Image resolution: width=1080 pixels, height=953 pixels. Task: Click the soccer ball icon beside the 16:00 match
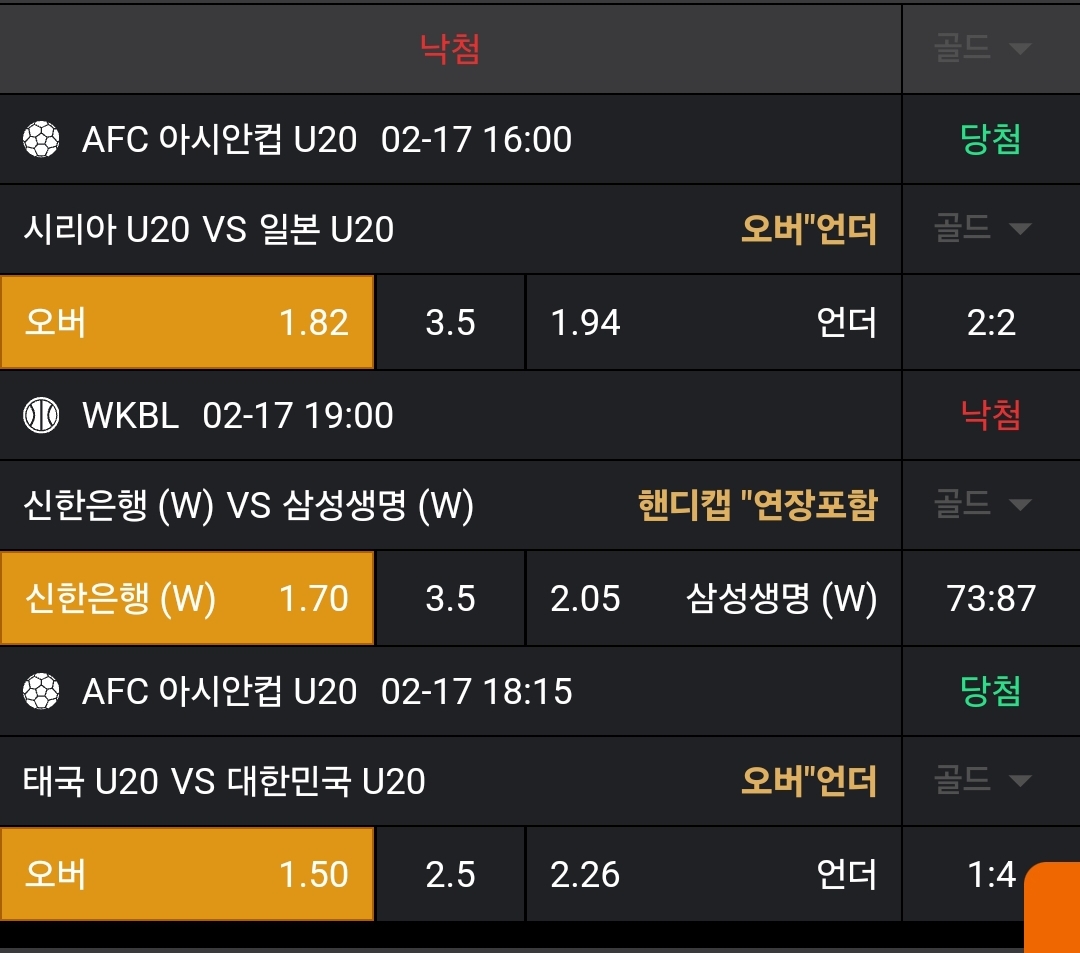click(41, 140)
